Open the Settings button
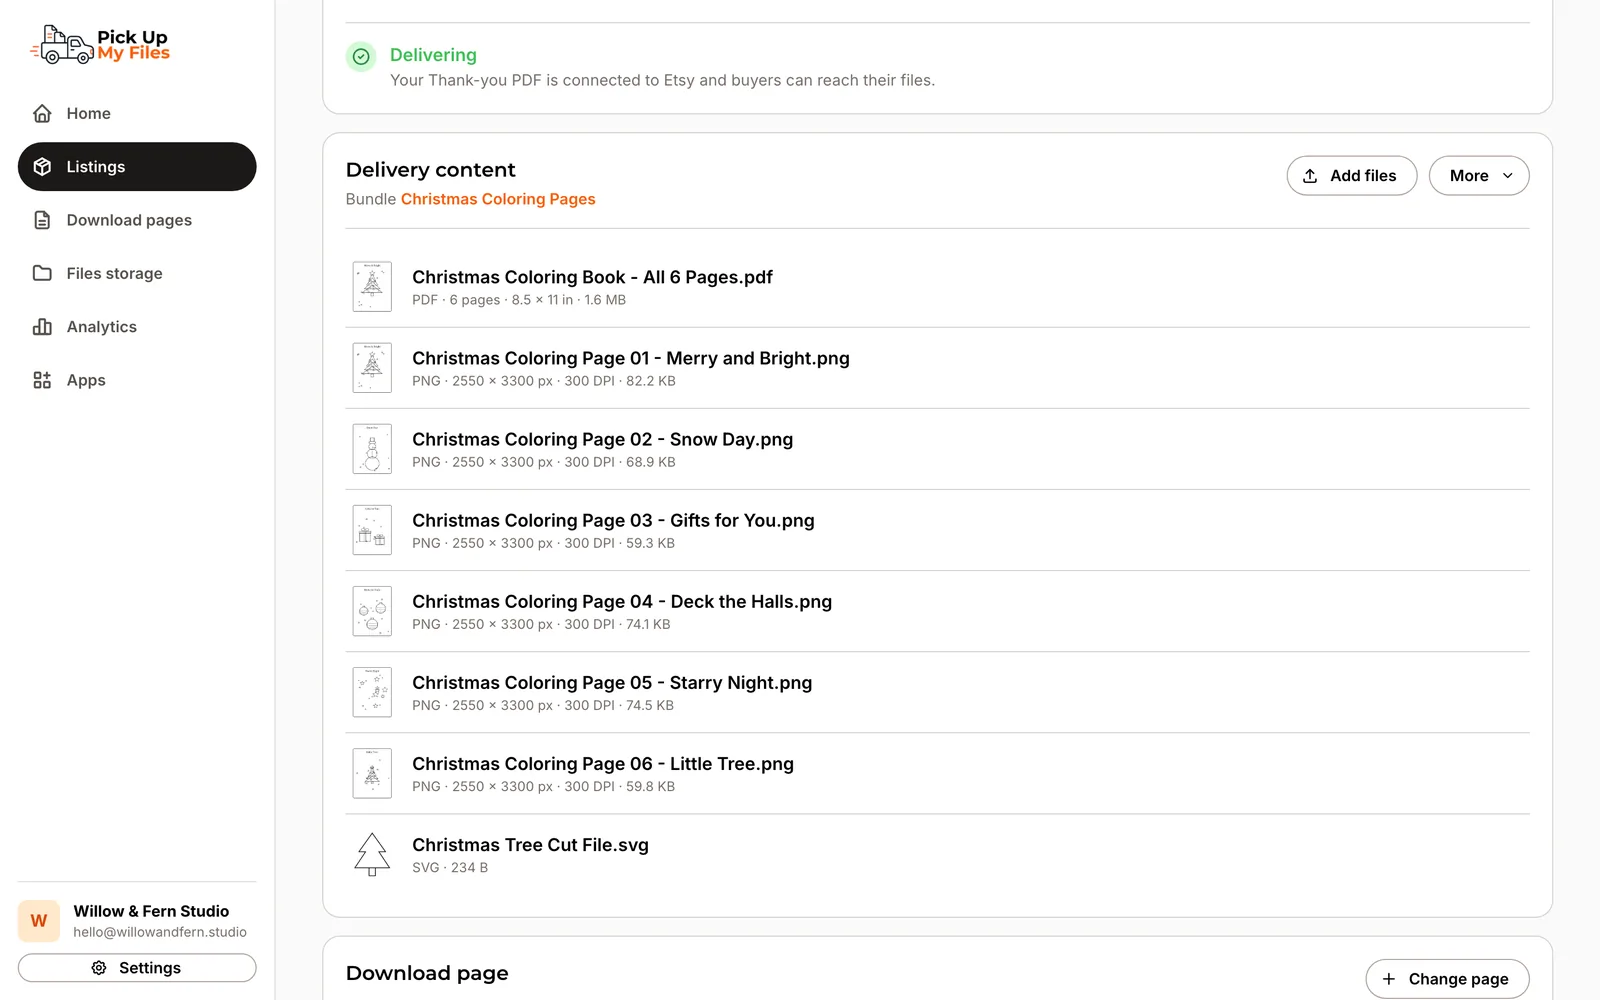This screenshot has height=1000, width=1600. [x=137, y=968]
